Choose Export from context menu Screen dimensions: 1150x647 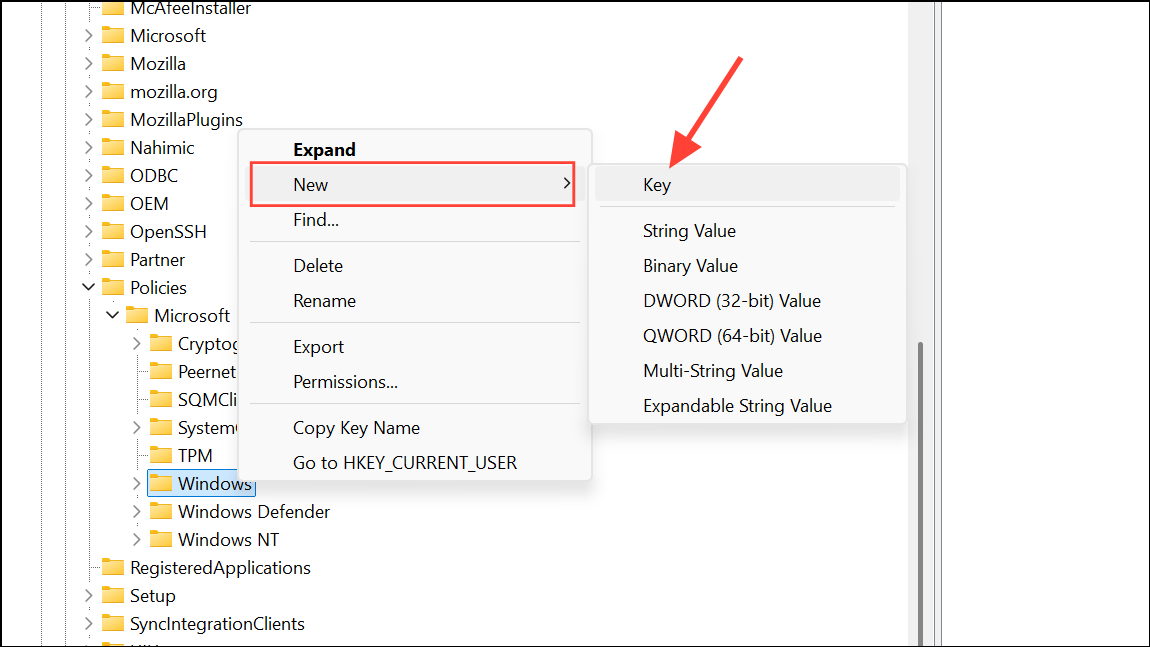point(318,347)
